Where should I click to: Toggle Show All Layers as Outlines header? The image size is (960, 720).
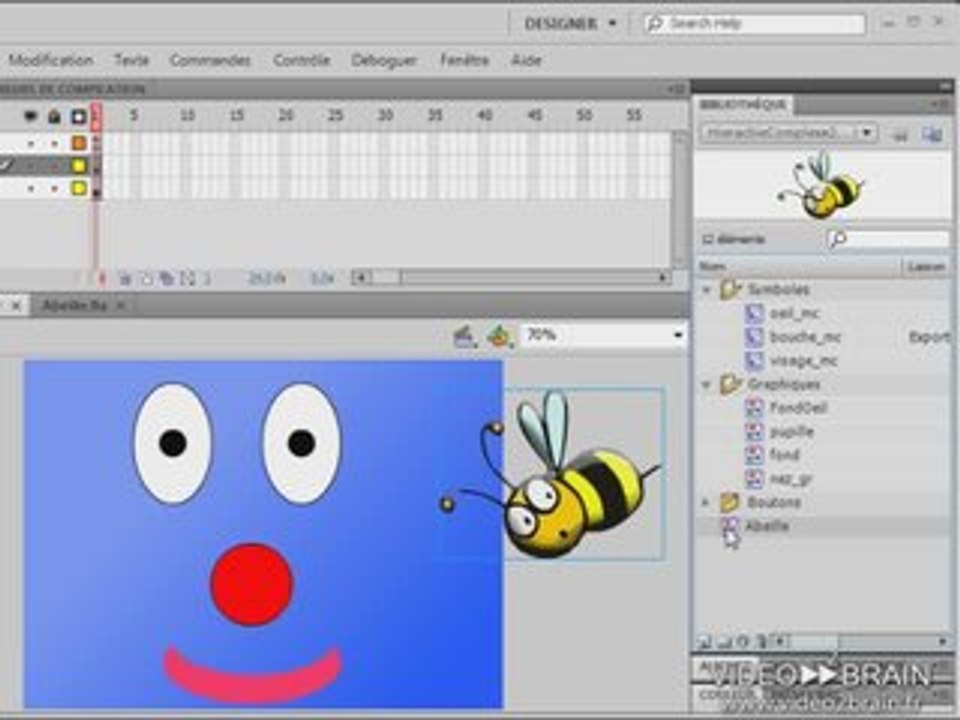[x=79, y=116]
